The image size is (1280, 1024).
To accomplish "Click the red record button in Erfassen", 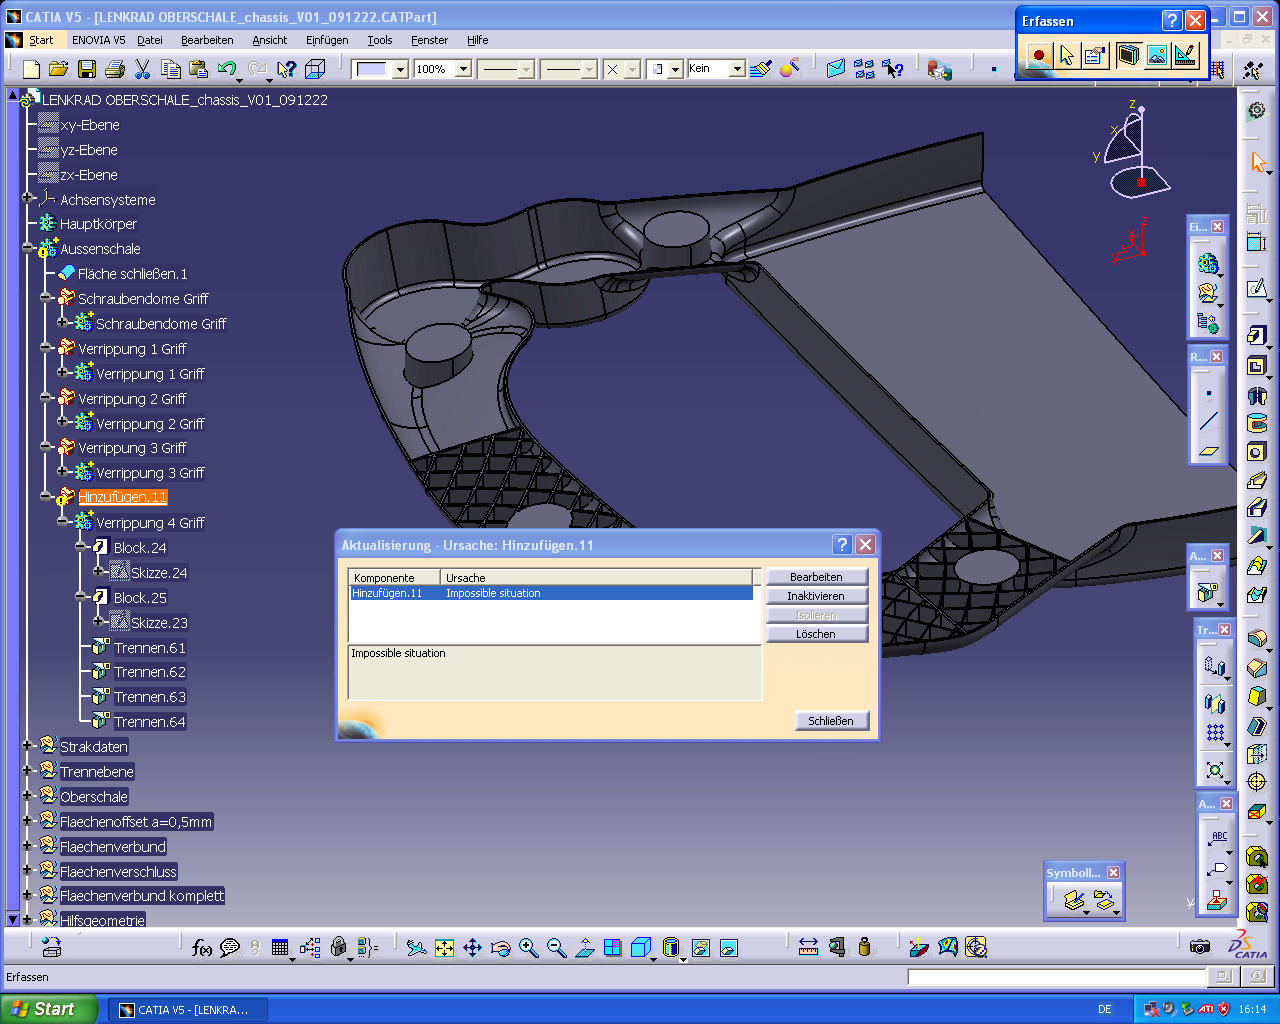I will [1039, 55].
